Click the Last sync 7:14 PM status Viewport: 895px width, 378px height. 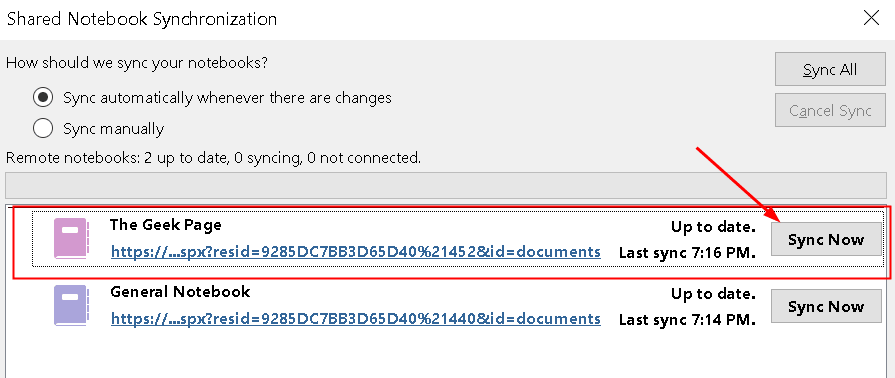click(687, 319)
